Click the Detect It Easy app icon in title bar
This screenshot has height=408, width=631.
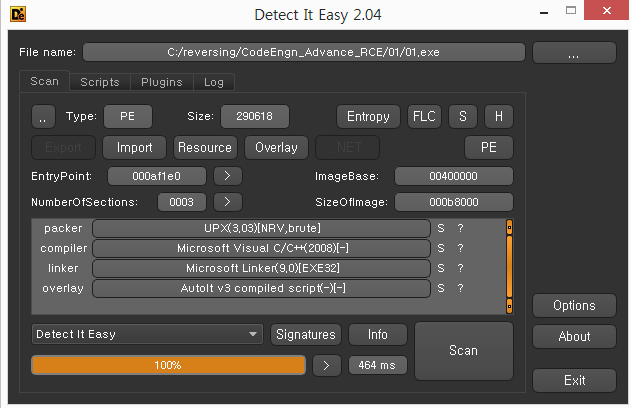coord(18,14)
